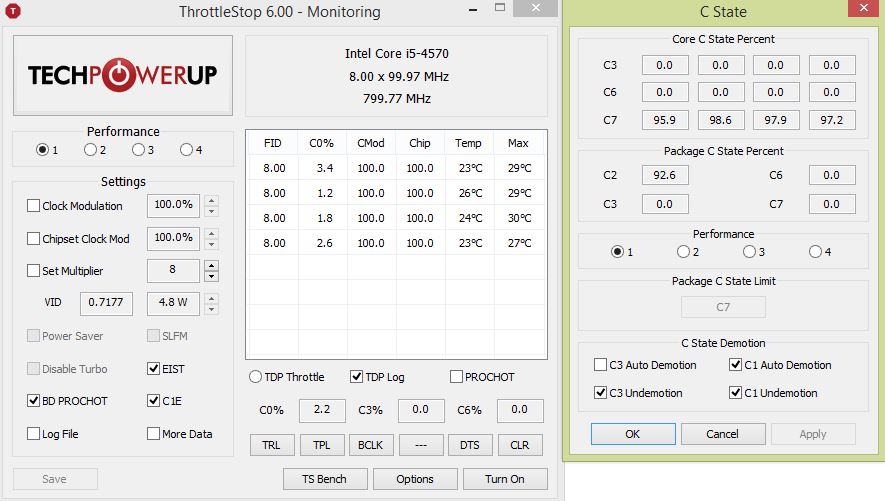
Task: Click the core C7 value 98.6 field
Action: pos(721,120)
